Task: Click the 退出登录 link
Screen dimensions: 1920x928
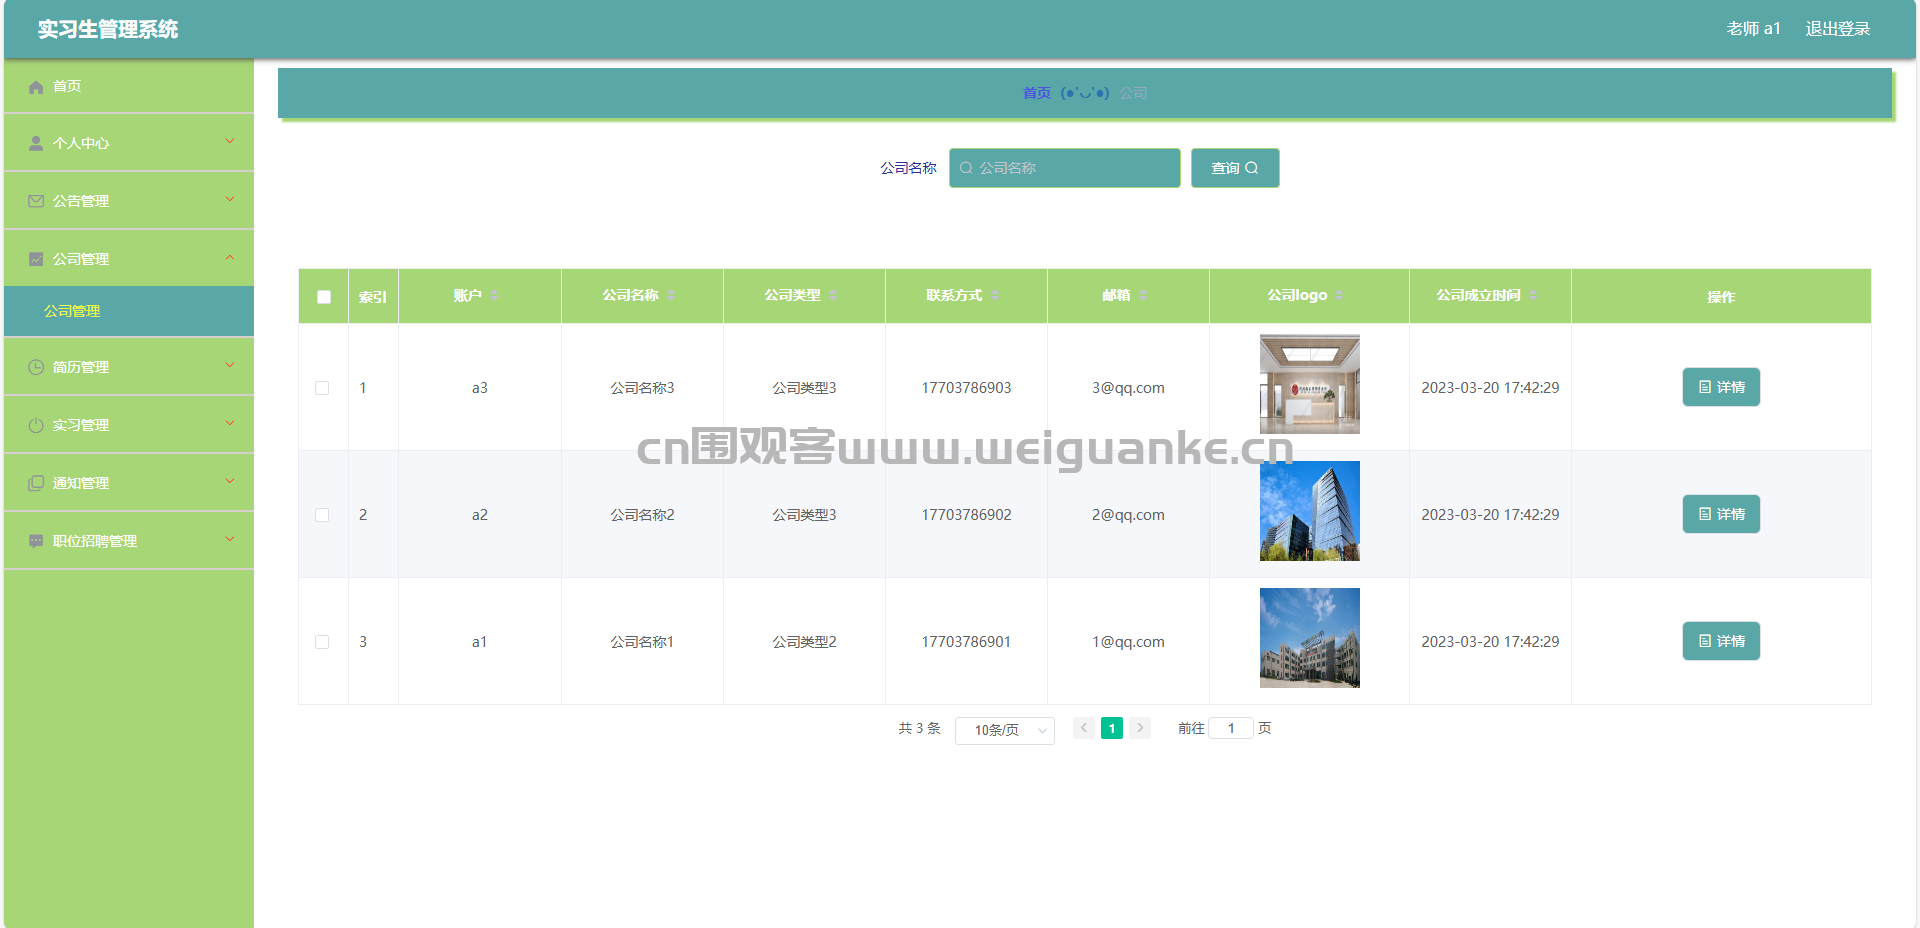Action: [1838, 29]
